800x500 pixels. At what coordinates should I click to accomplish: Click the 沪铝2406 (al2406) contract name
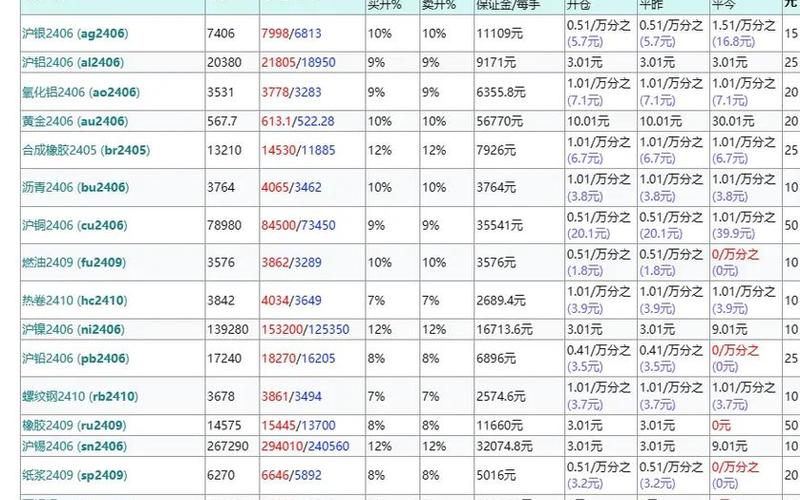coord(72,62)
